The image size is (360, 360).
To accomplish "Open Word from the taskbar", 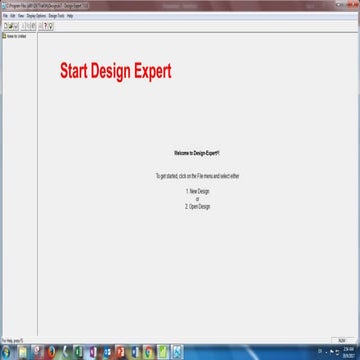I will [x=135, y=352].
